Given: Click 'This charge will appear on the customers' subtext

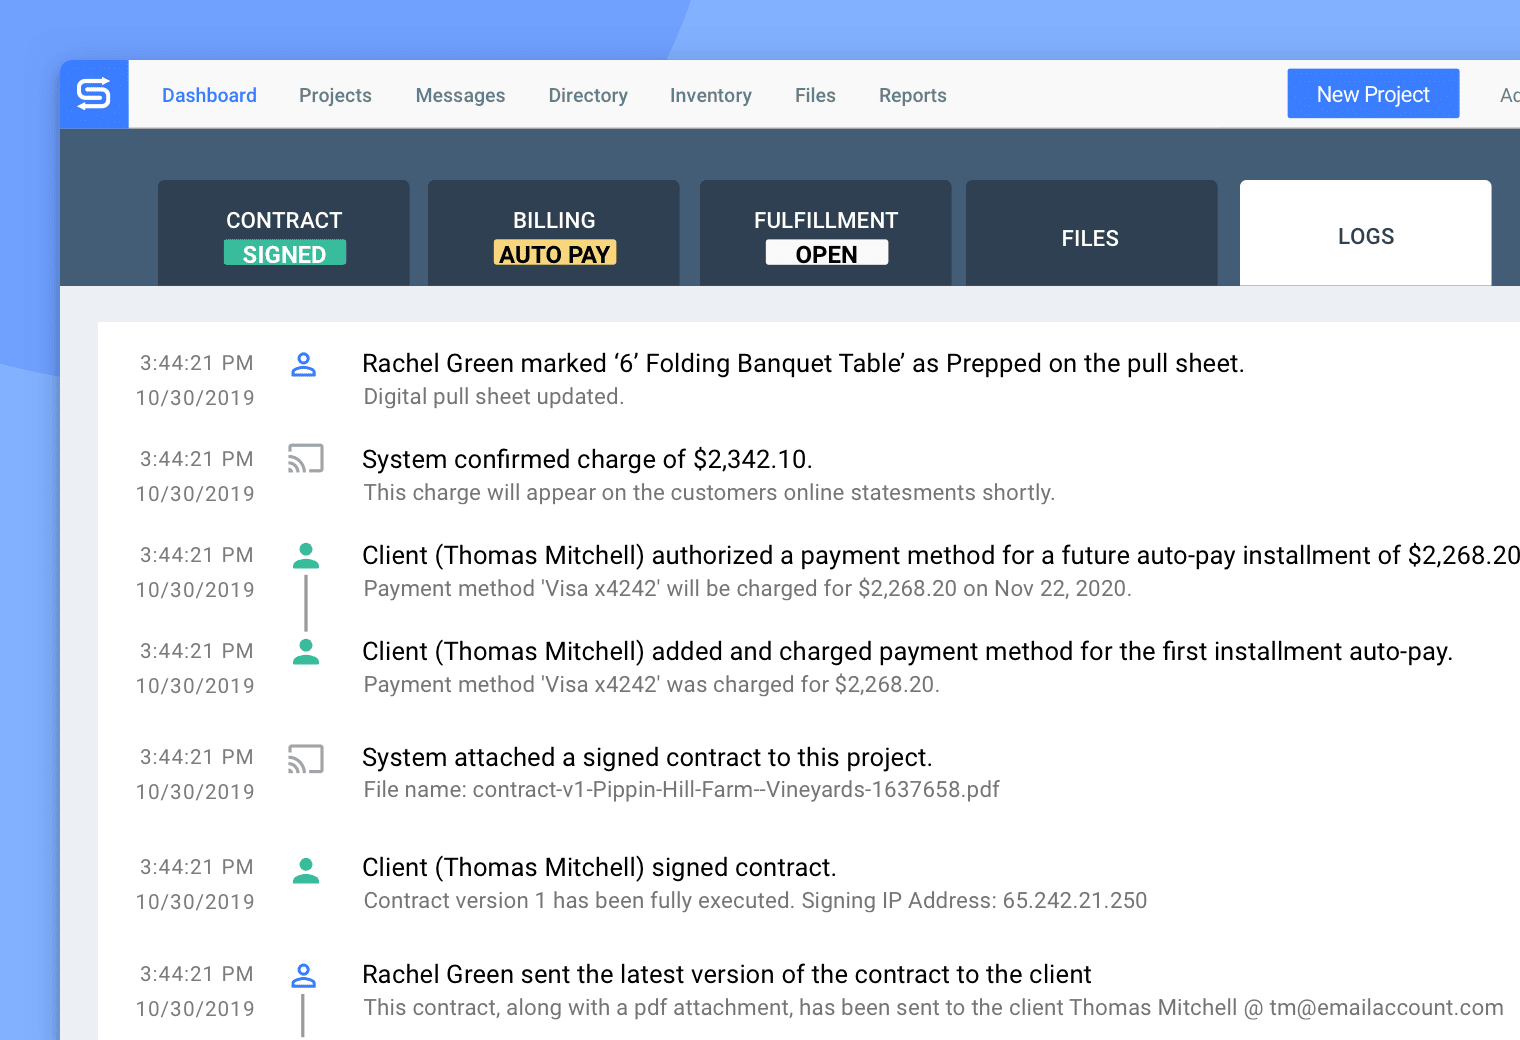Looking at the screenshot, I should tap(709, 493).
